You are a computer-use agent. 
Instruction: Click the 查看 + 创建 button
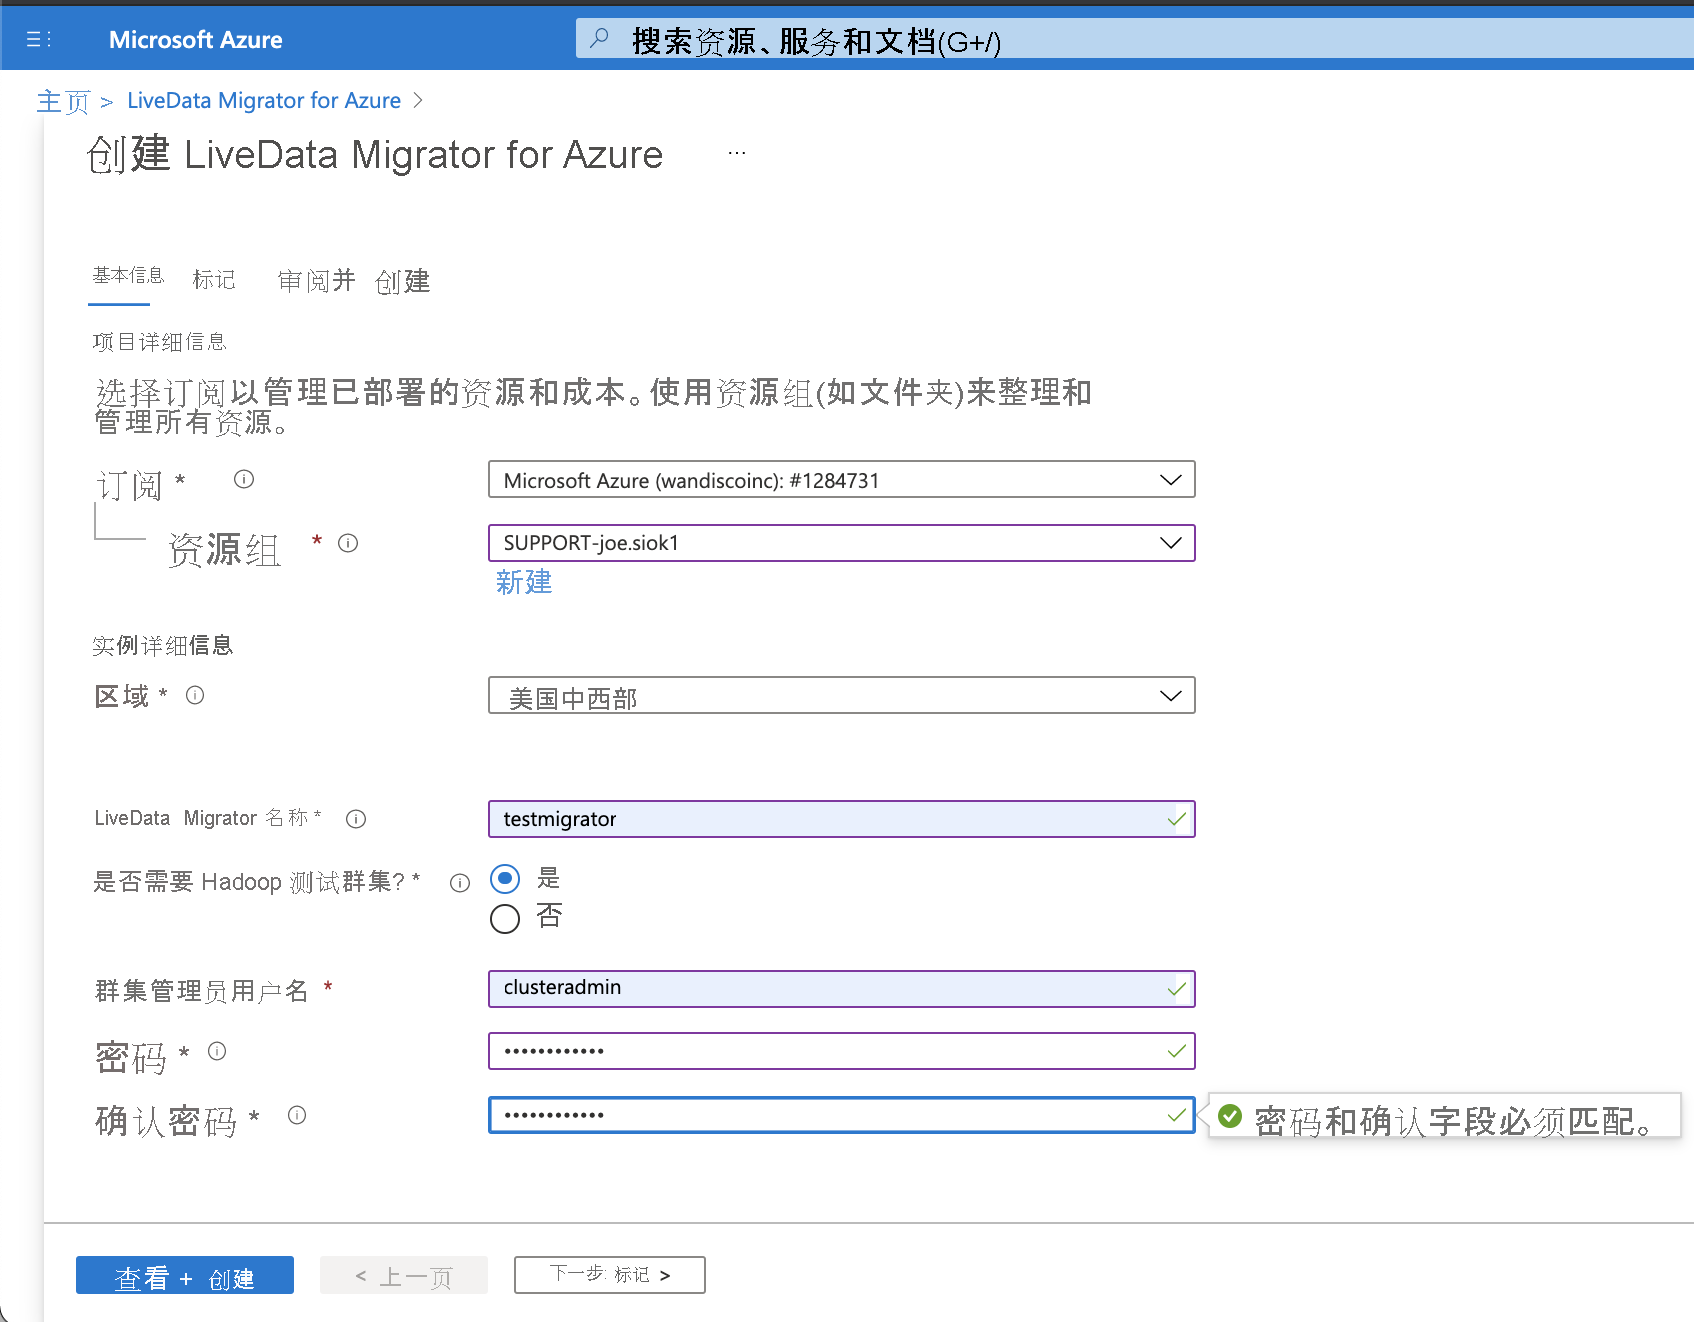pyautogui.click(x=185, y=1275)
